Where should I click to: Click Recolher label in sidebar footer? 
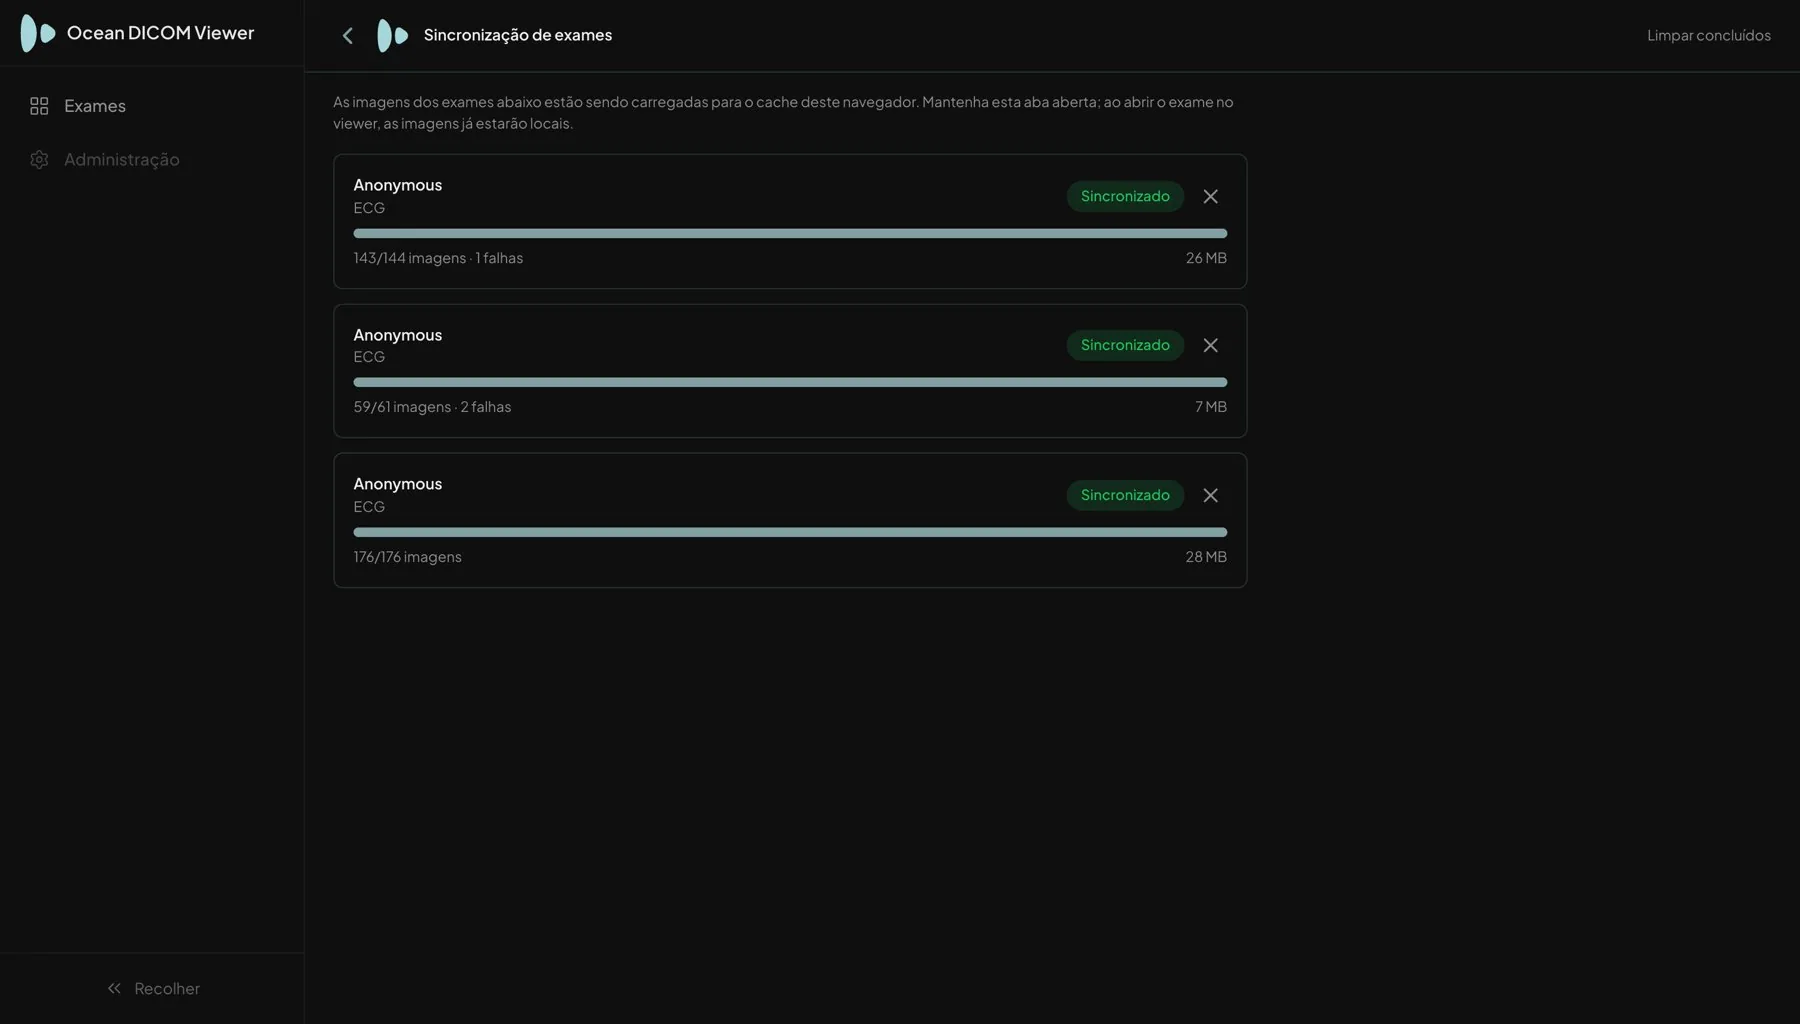(167, 988)
